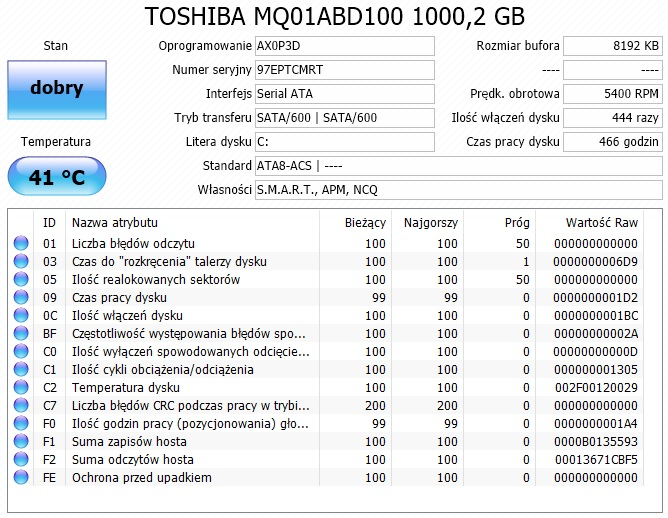Screen dimensions: 668x518
Task: Click the buffer size field 8192 KB
Action: click(613, 46)
